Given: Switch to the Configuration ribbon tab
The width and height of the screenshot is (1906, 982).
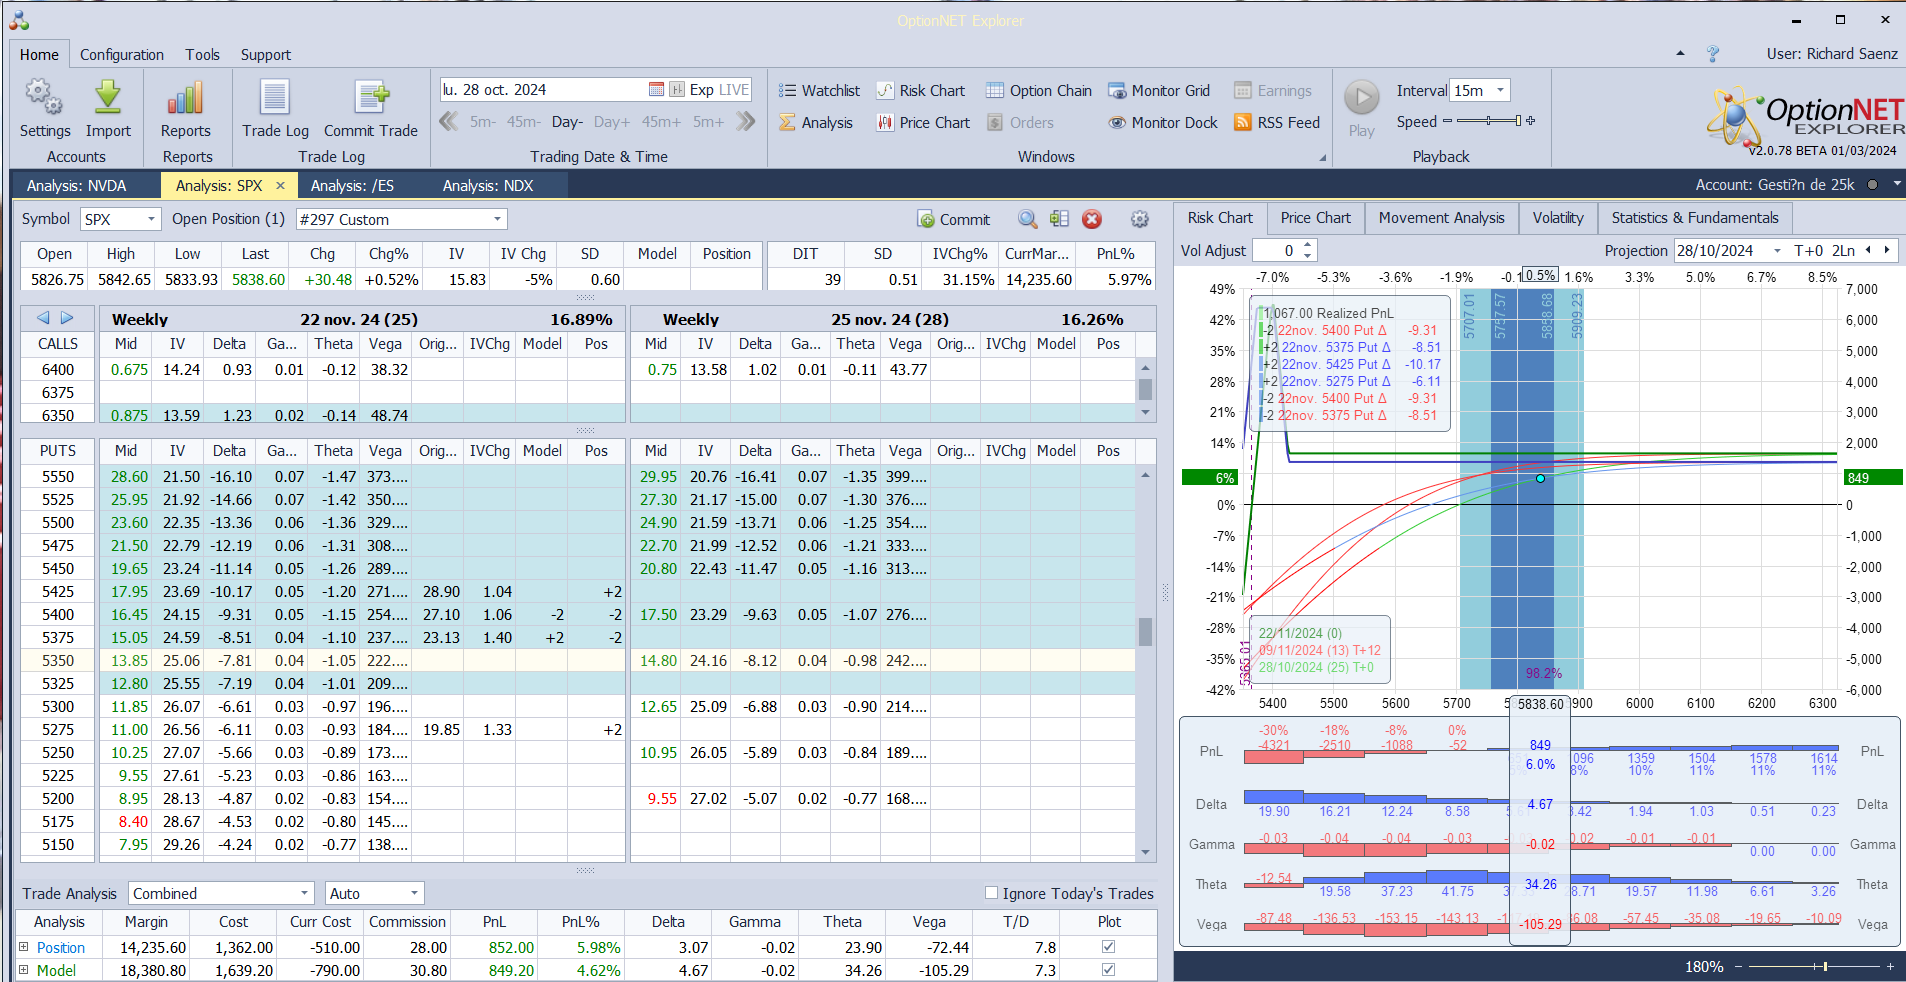Looking at the screenshot, I should [x=122, y=55].
